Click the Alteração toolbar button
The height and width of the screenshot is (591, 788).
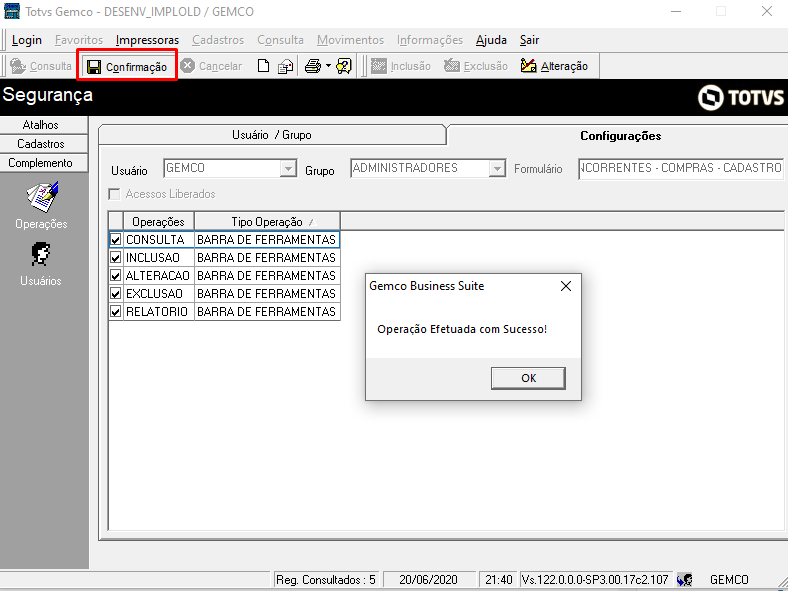554,66
